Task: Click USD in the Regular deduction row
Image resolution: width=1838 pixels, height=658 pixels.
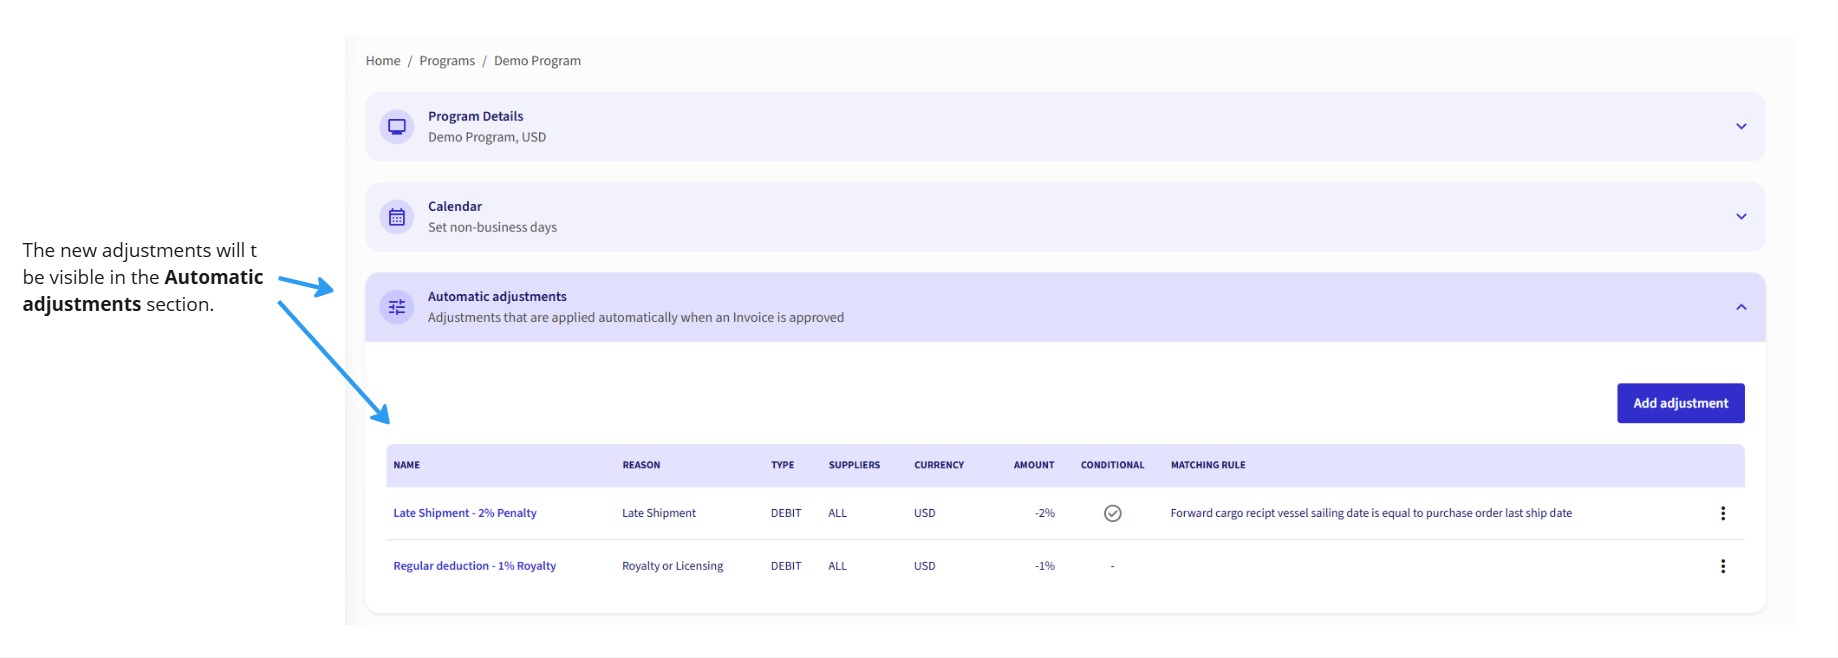Action: [925, 566]
